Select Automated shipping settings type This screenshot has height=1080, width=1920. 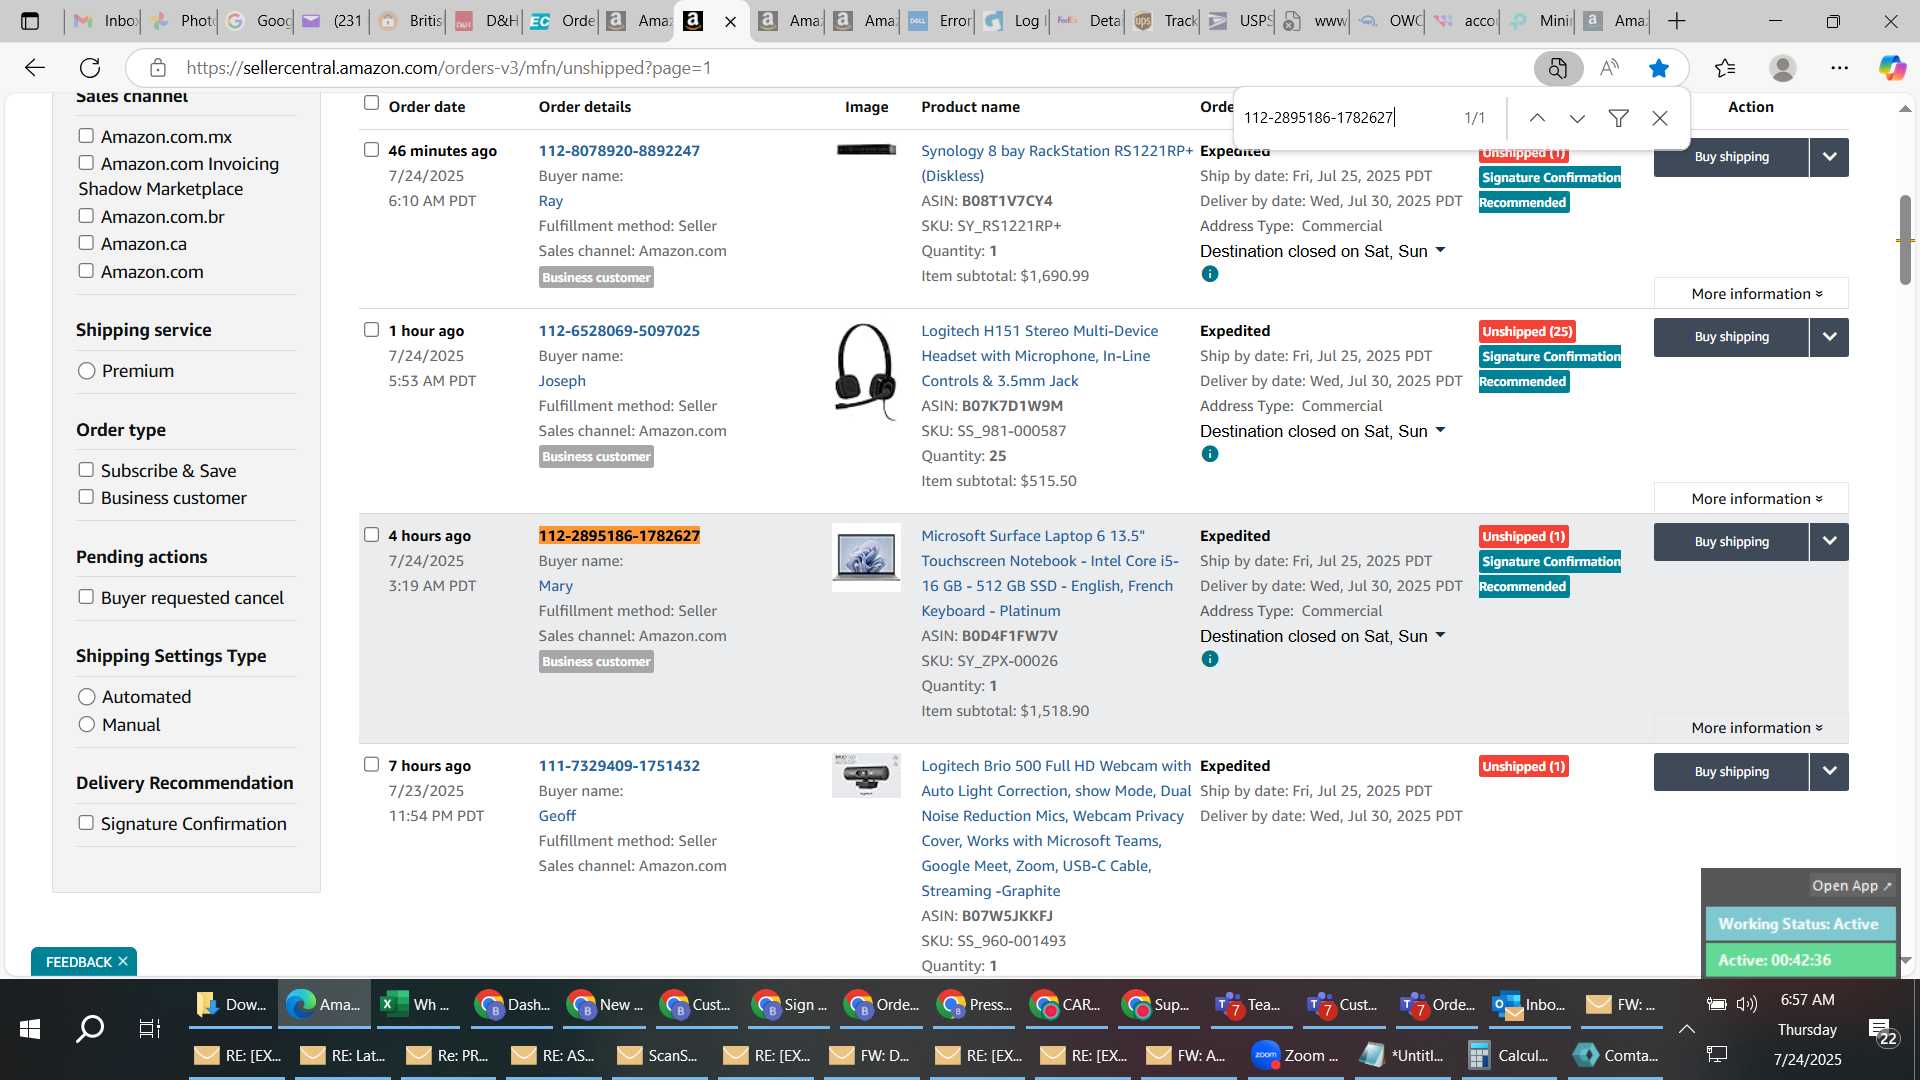tap(87, 697)
